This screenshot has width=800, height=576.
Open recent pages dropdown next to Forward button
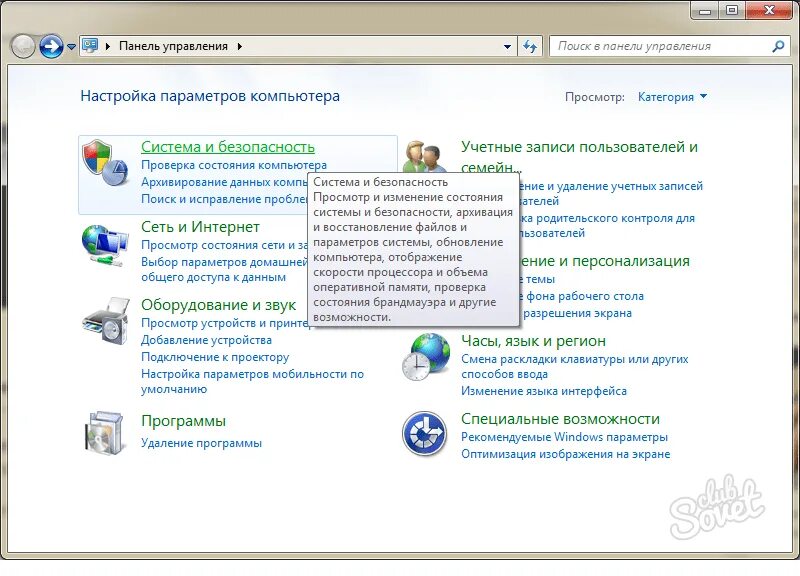71,47
